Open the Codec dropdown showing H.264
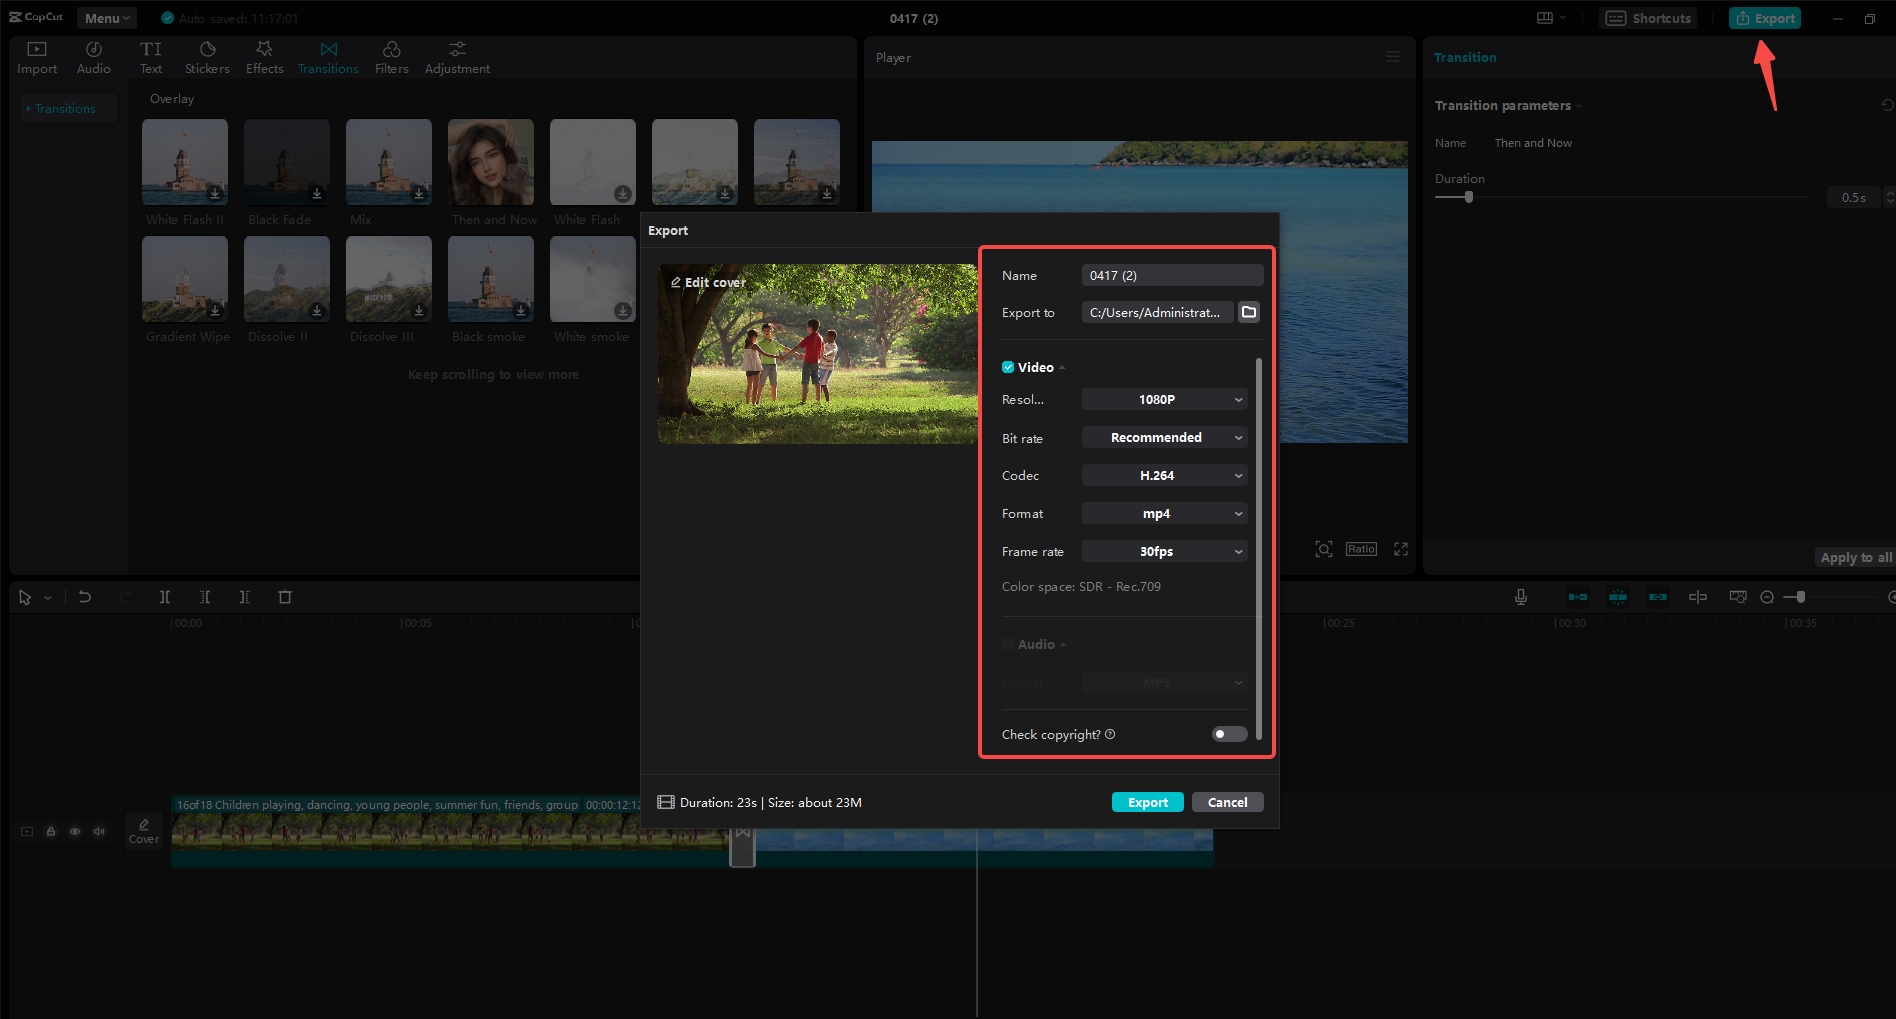This screenshot has width=1896, height=1019. pos(1163,475)
